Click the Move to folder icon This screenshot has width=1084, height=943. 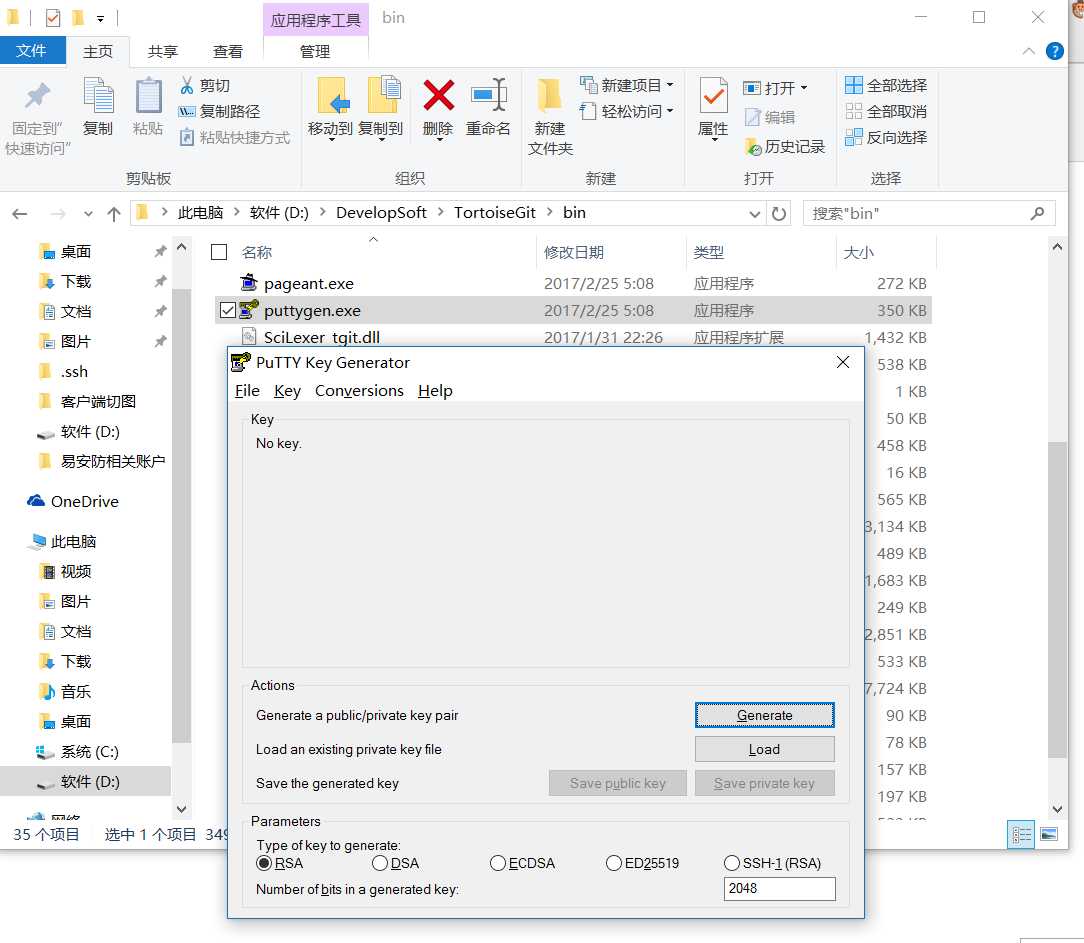click(333, 95)
